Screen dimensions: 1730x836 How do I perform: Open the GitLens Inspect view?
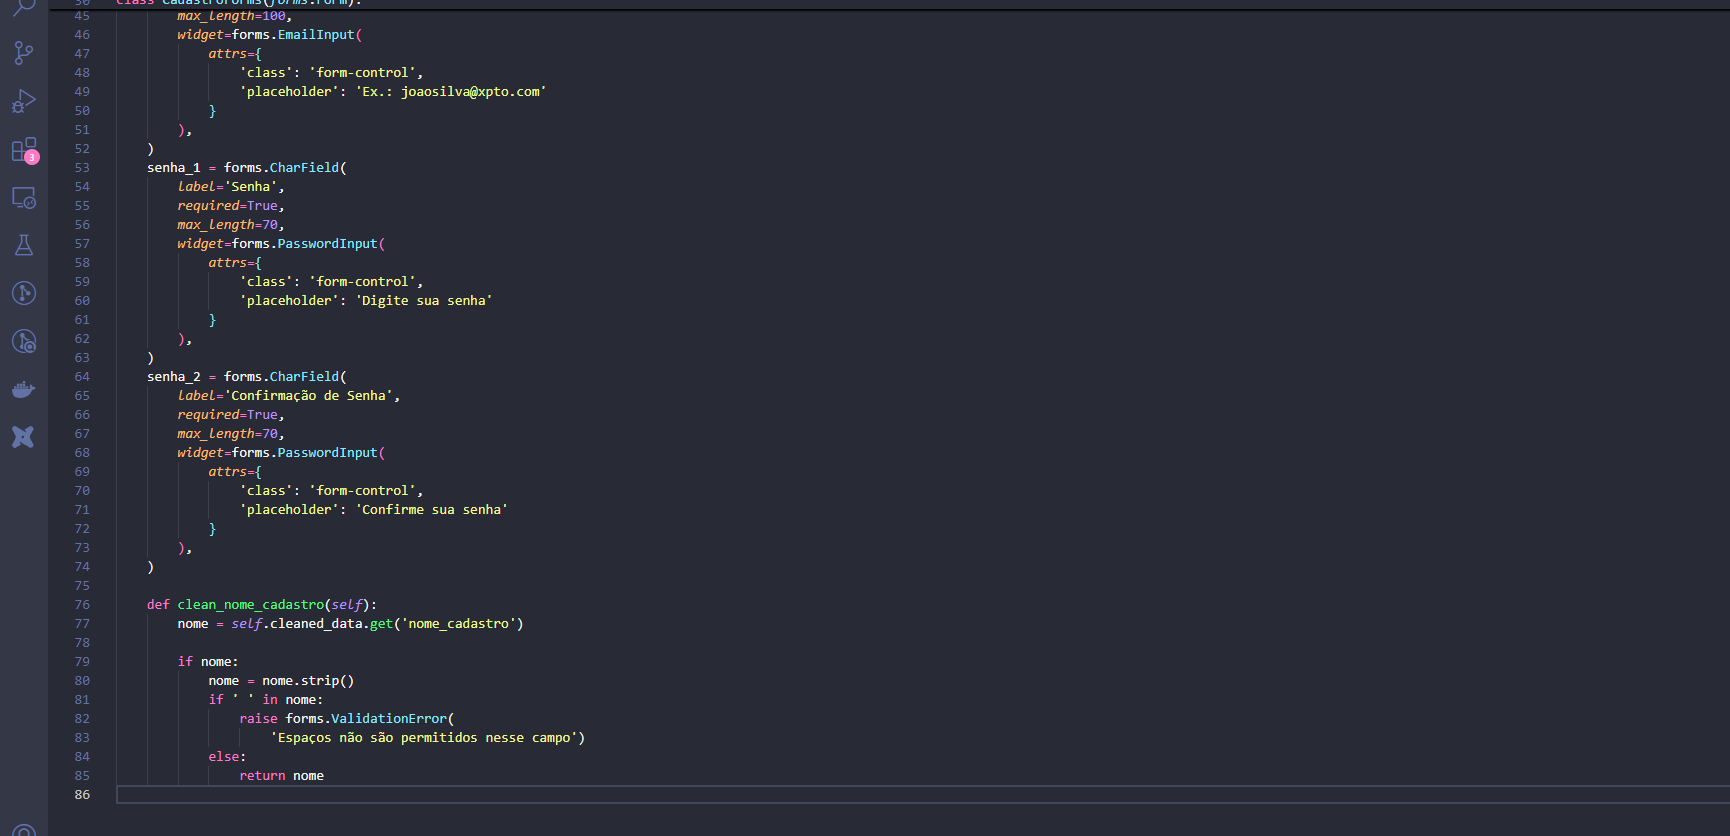coord(24,341)
